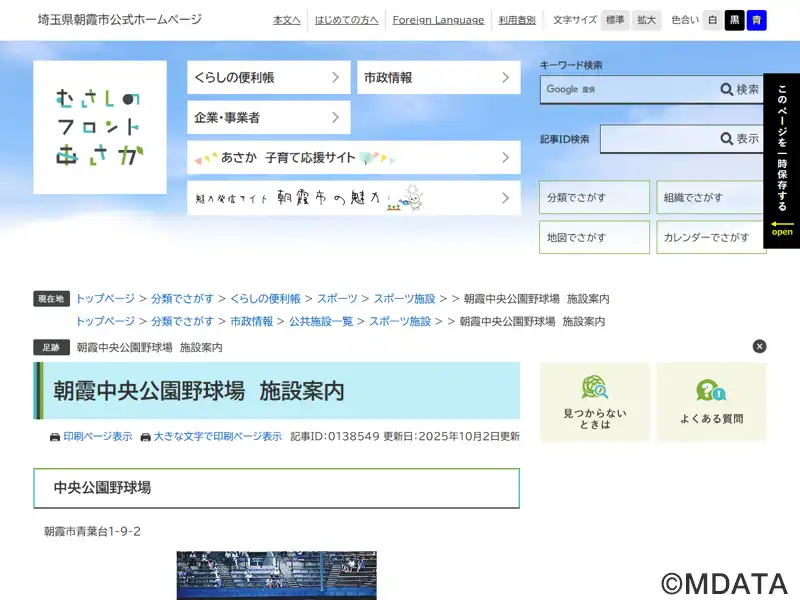The width and height of the screenshot is (800, 600).
Task: Open the よくある質問 FAQ icon
Action: point(711,402)
